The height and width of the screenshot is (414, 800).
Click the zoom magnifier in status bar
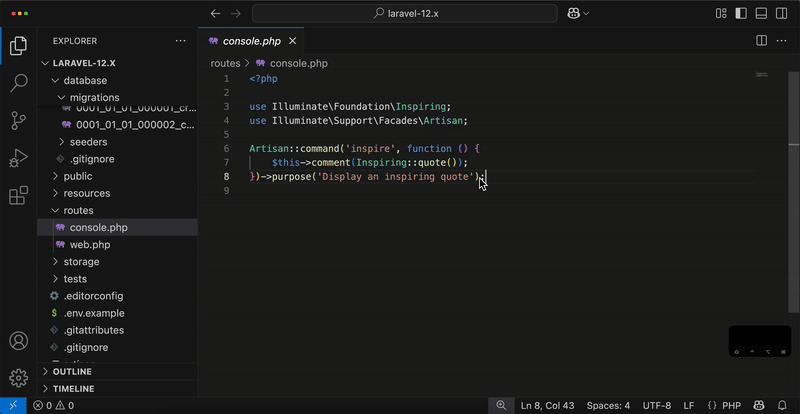click(502, 406)
